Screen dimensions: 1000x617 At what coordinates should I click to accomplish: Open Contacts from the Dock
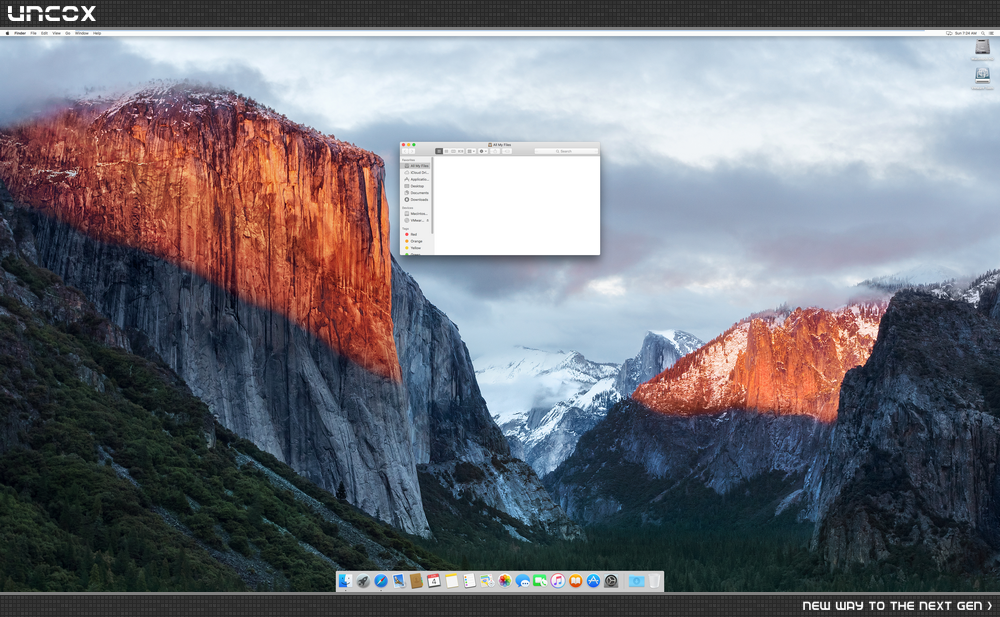tap(416, 581)
